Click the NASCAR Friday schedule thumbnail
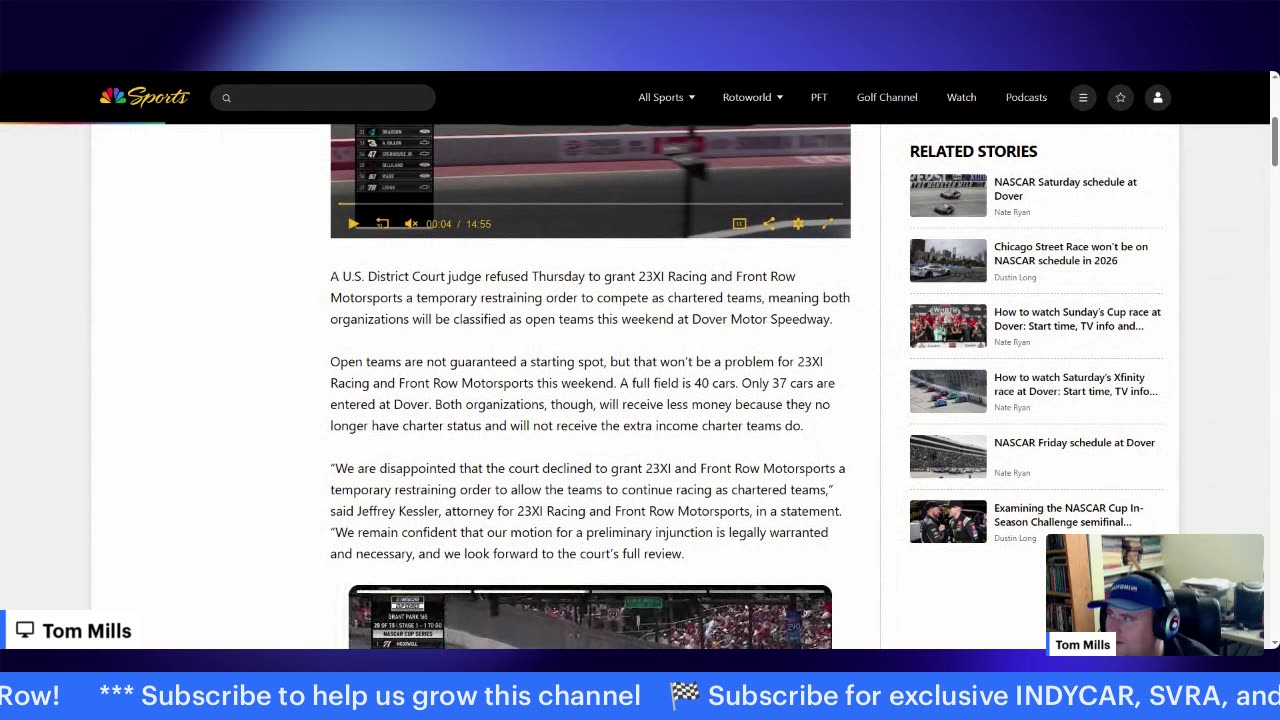The height and width of the screenshot is (720, 1280). (x=948, y=456)
